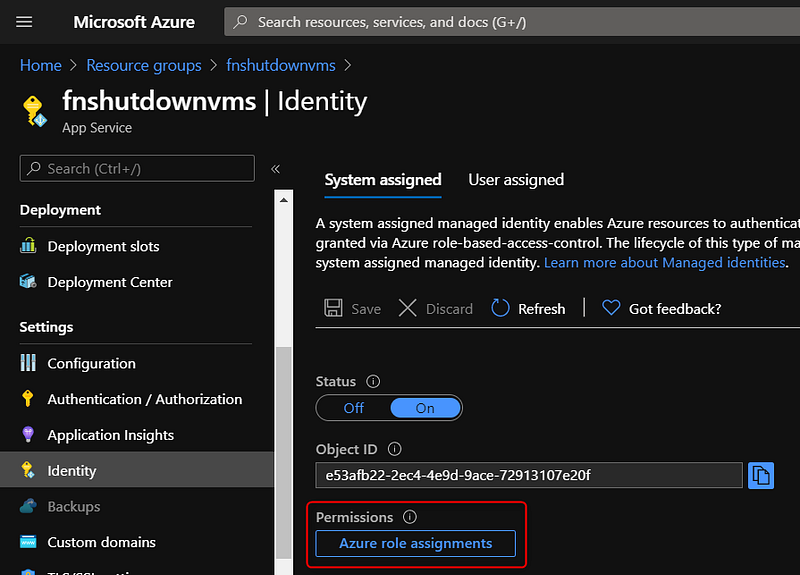Open Application Insights settings item

point(110,435)
